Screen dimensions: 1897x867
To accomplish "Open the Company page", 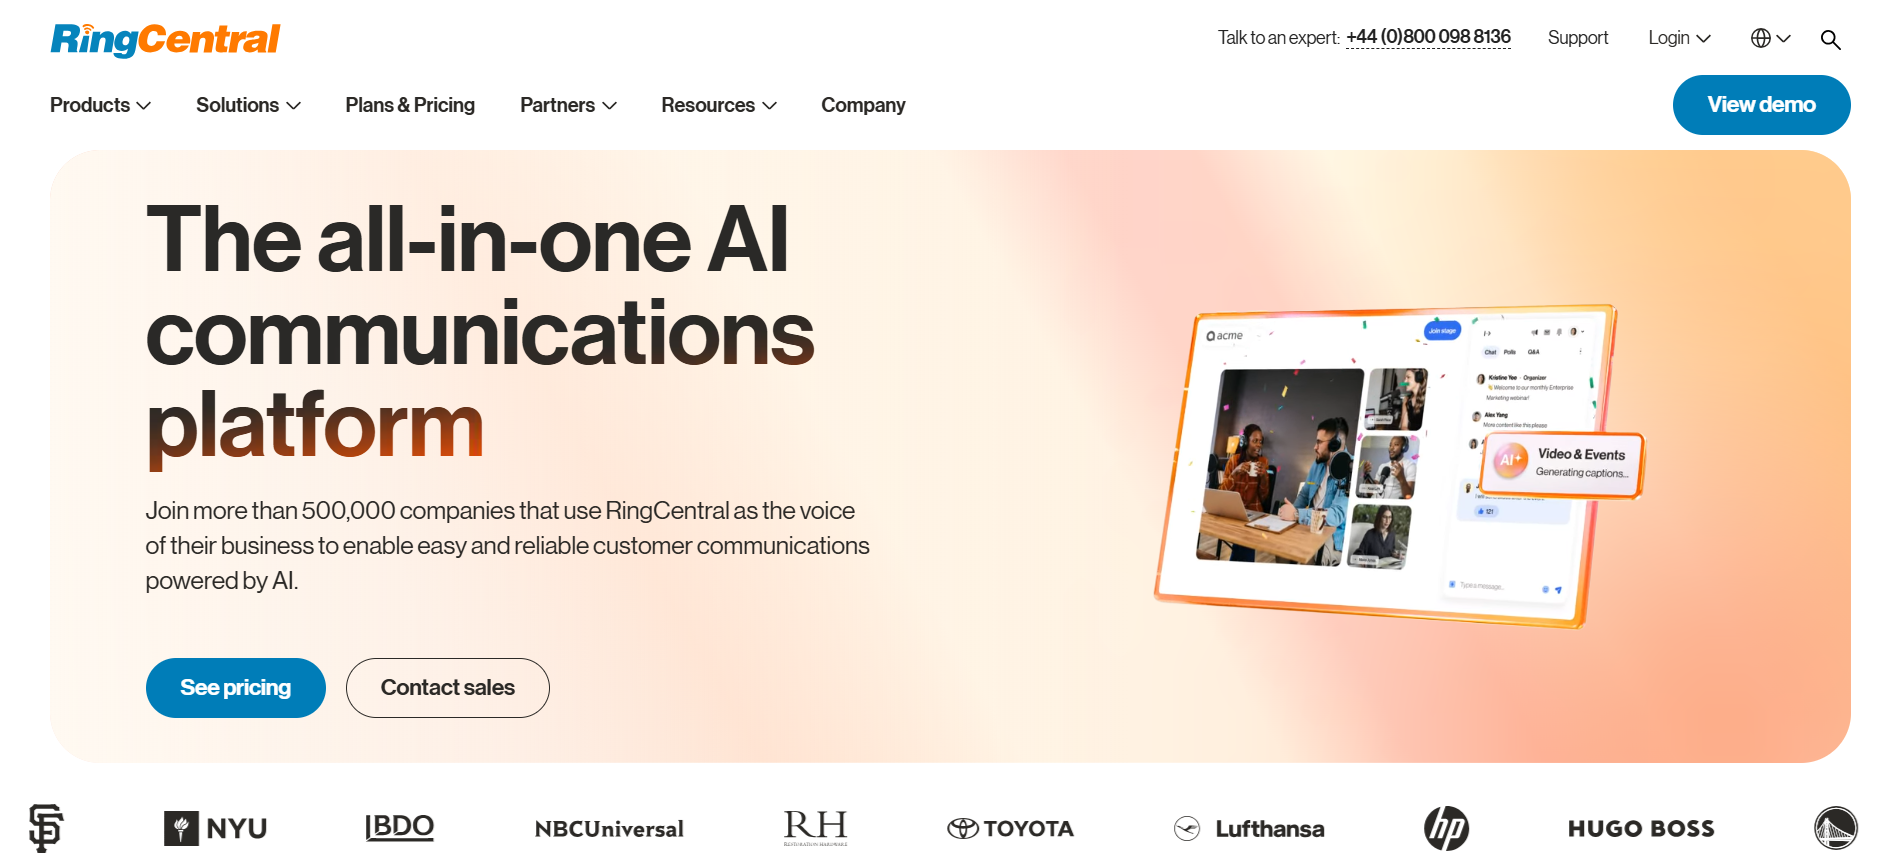I will 863,105.
